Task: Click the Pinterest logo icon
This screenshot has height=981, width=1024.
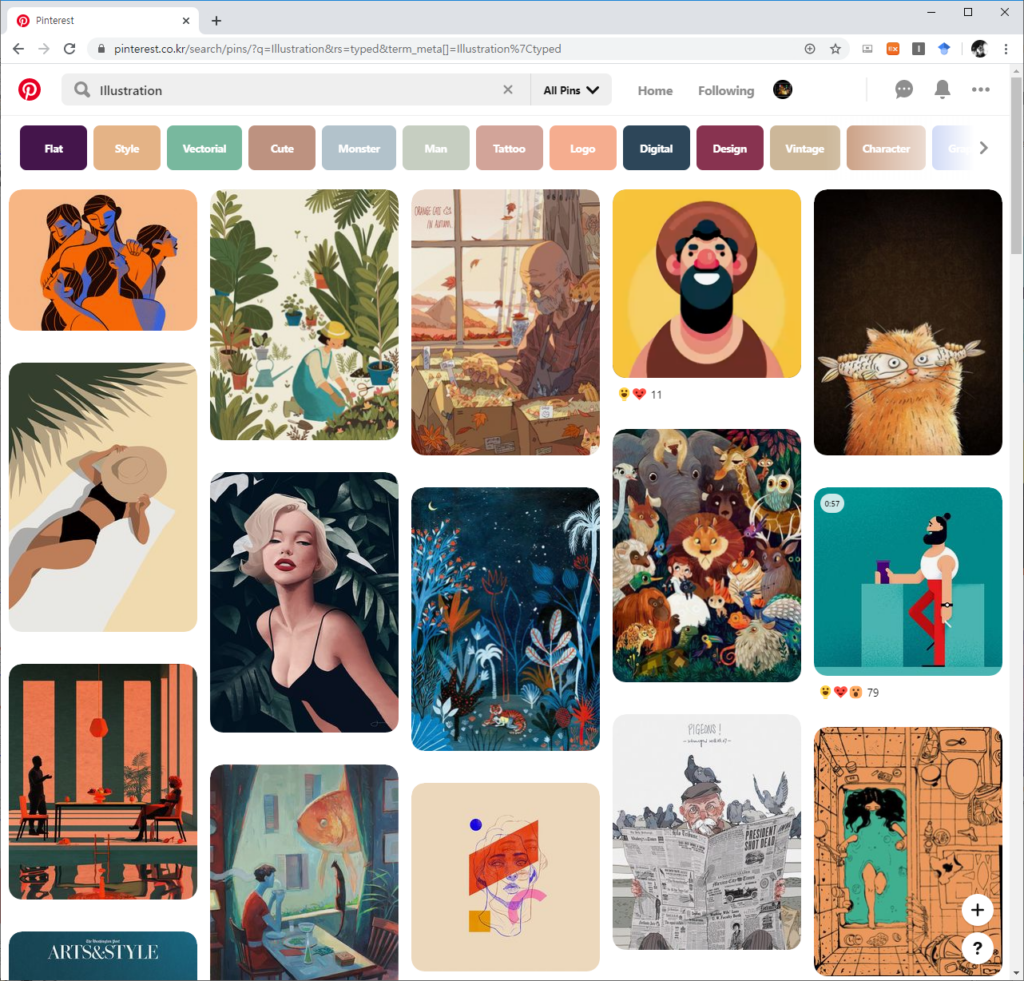Action: (30, 90)
